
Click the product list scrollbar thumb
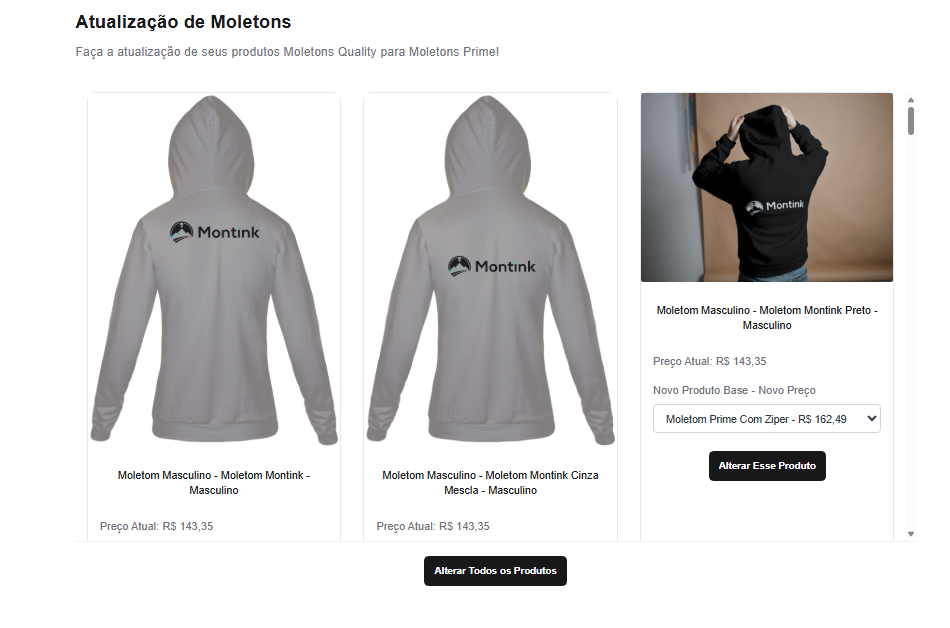tap(911, 121)
